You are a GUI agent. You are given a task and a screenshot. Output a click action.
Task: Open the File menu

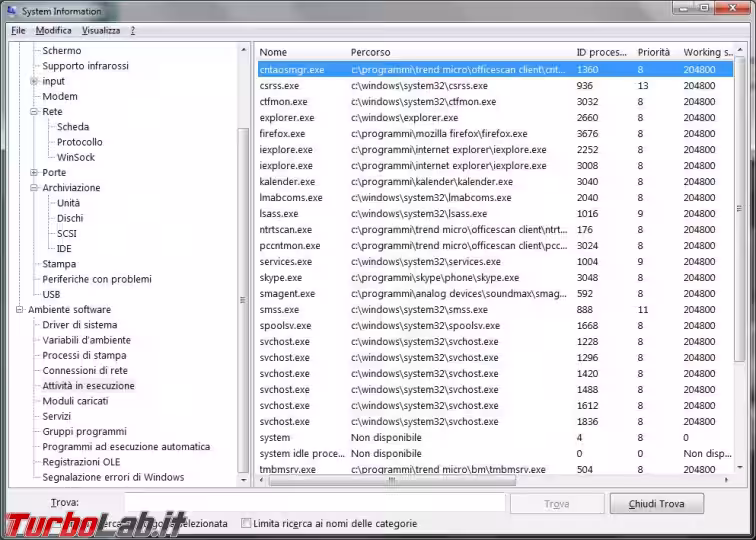pos(18,30)
